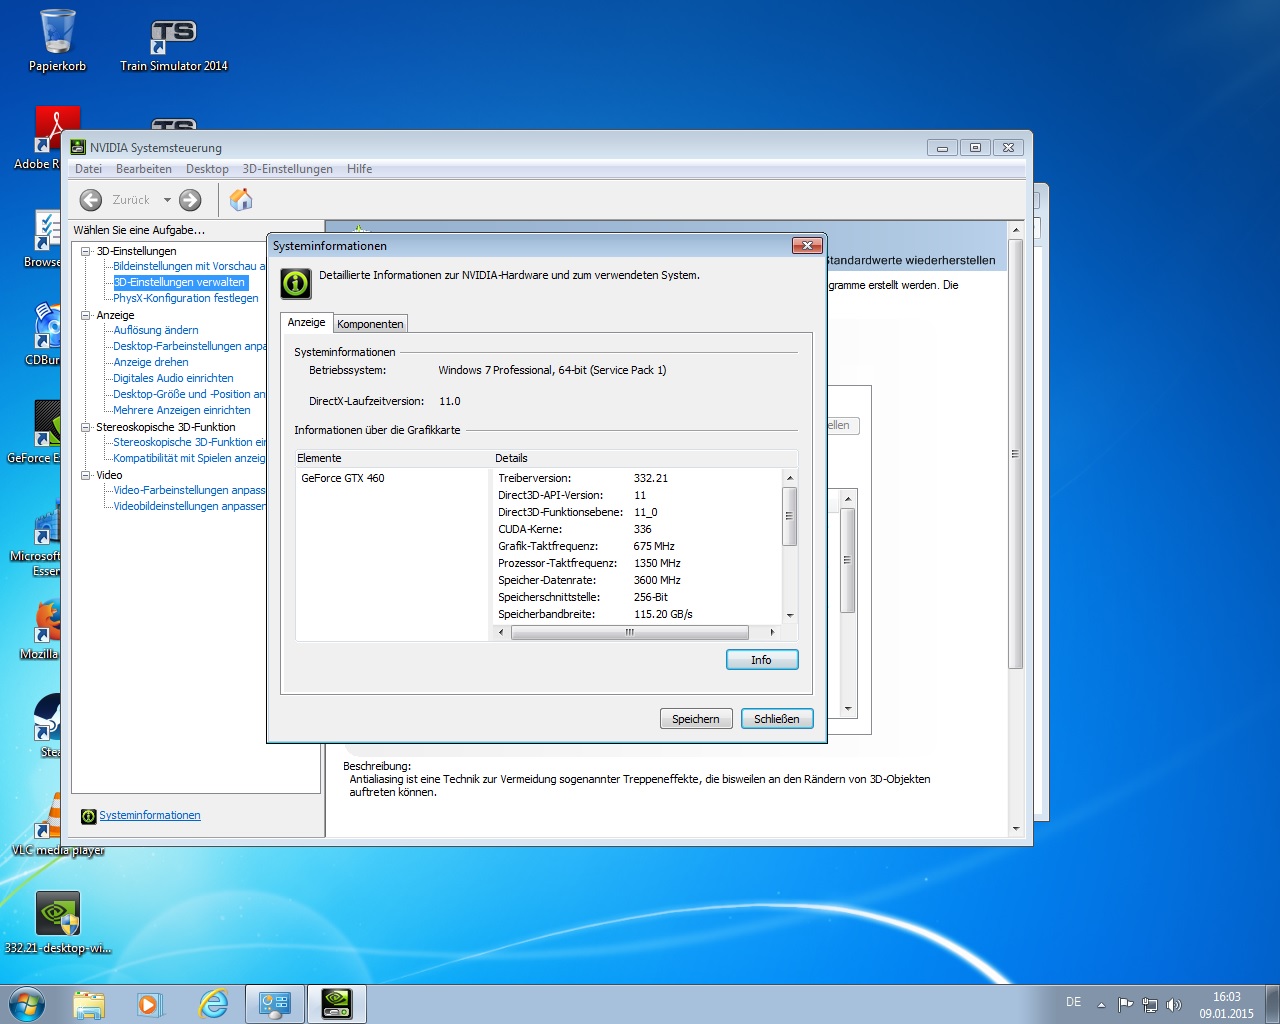
Task: Click NVIDIA taskbar icon
Action: click(x=336, y=1003)
